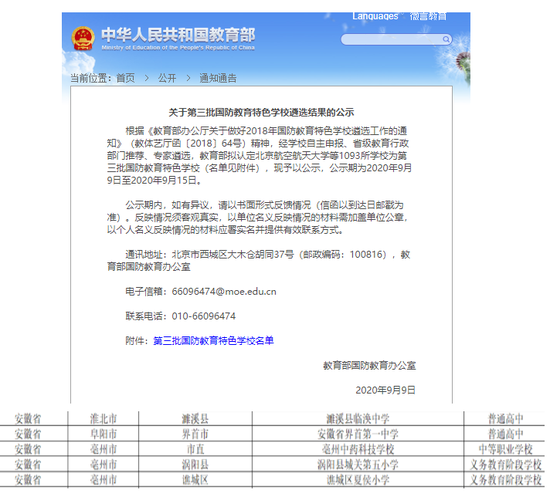Go to 公开 in the breadcrumb

167,78
